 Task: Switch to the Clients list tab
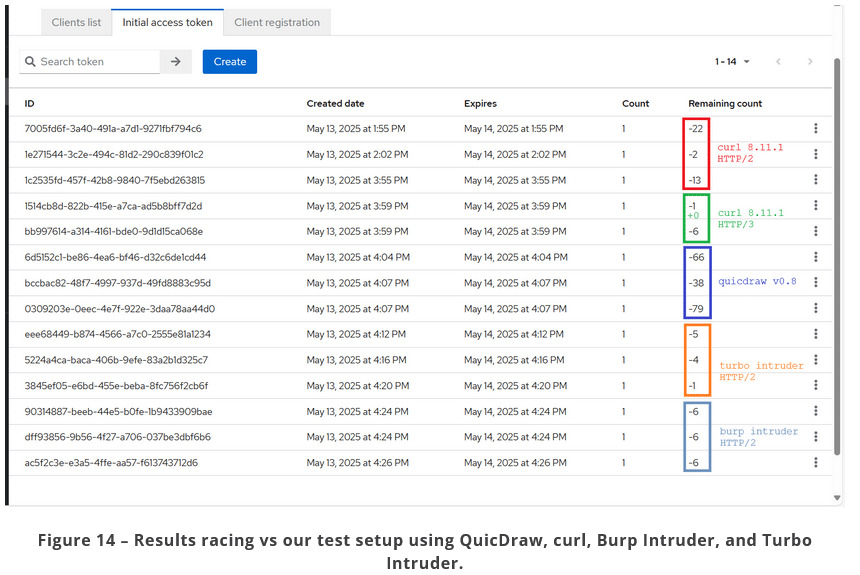click(75, 22)
